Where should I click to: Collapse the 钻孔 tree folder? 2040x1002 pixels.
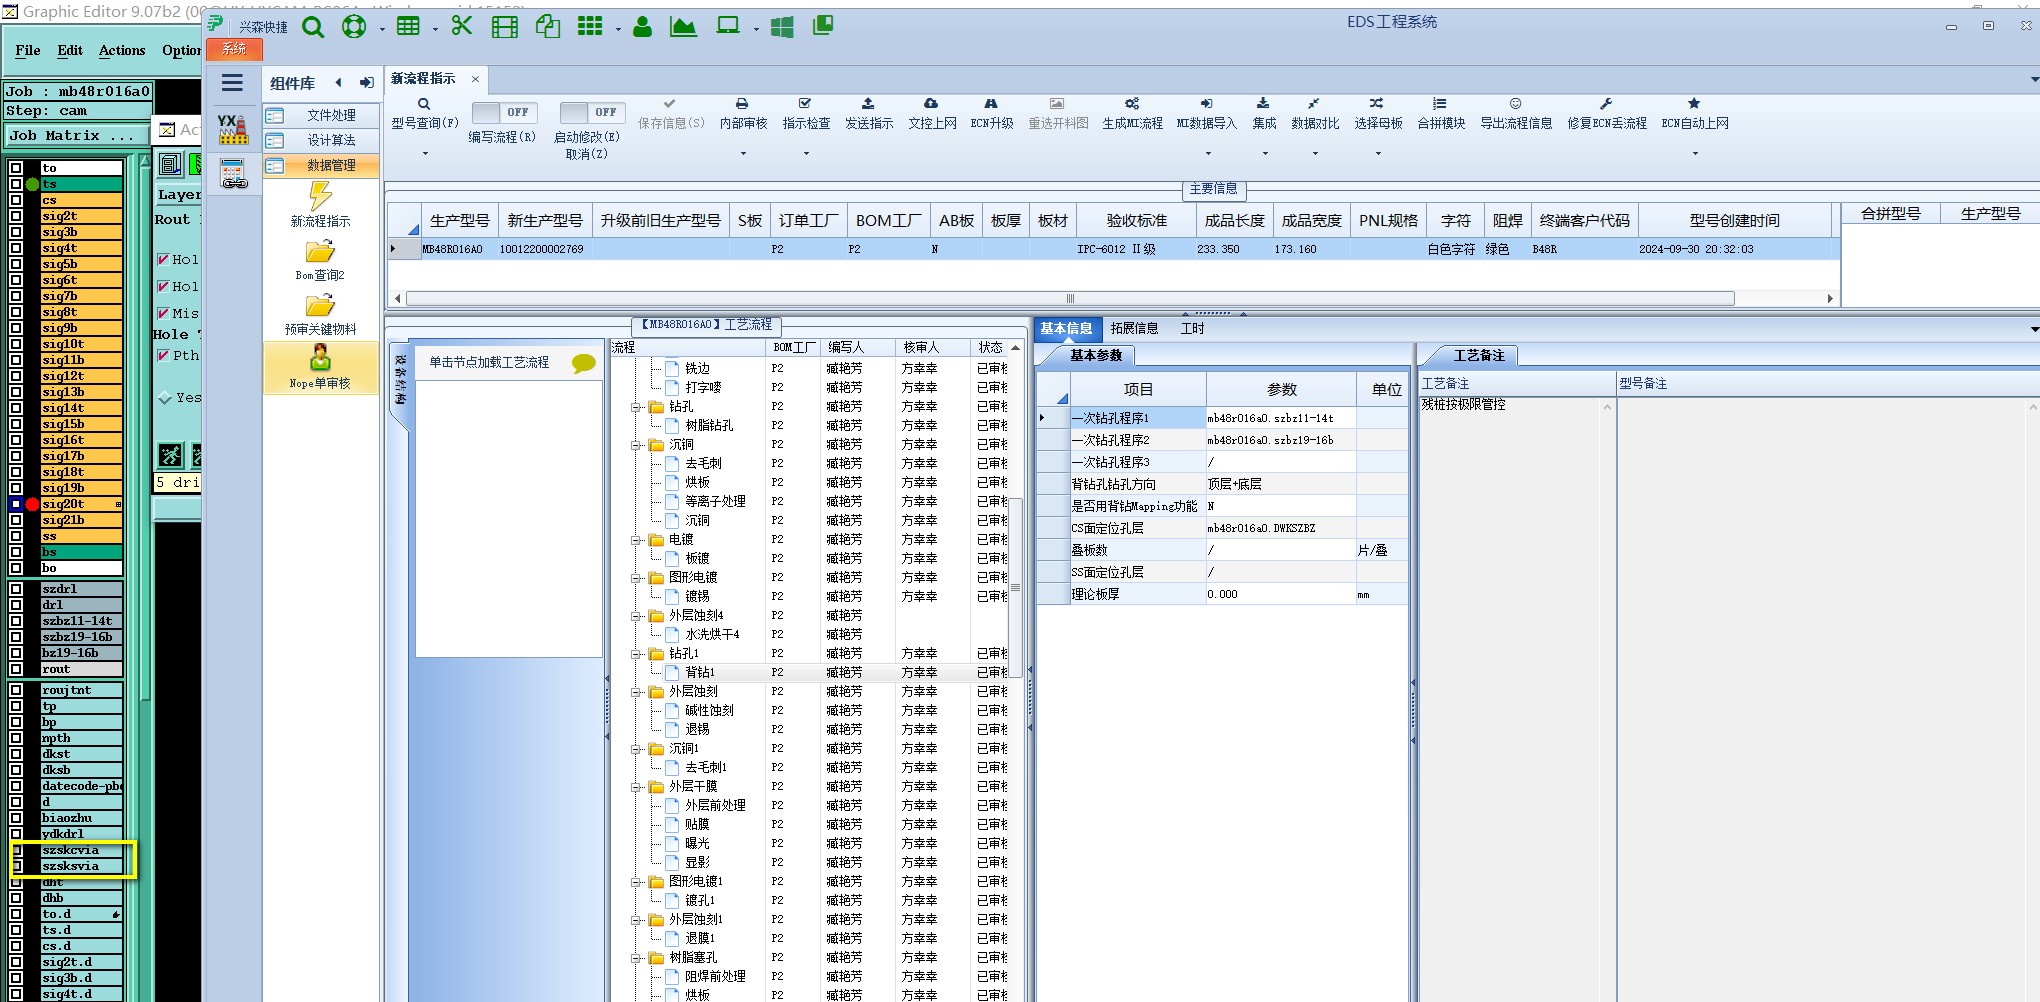coord(636,407)
